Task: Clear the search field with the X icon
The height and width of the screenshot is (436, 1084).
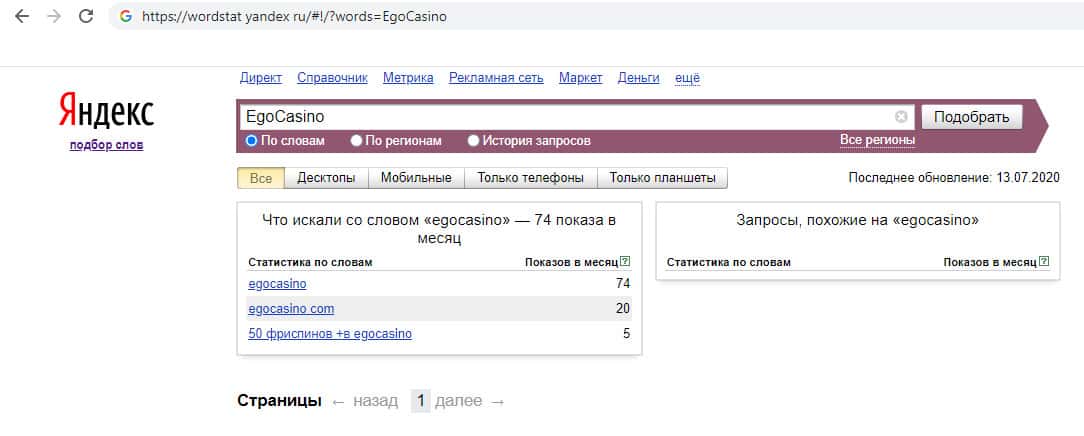Action: [901, 117]
